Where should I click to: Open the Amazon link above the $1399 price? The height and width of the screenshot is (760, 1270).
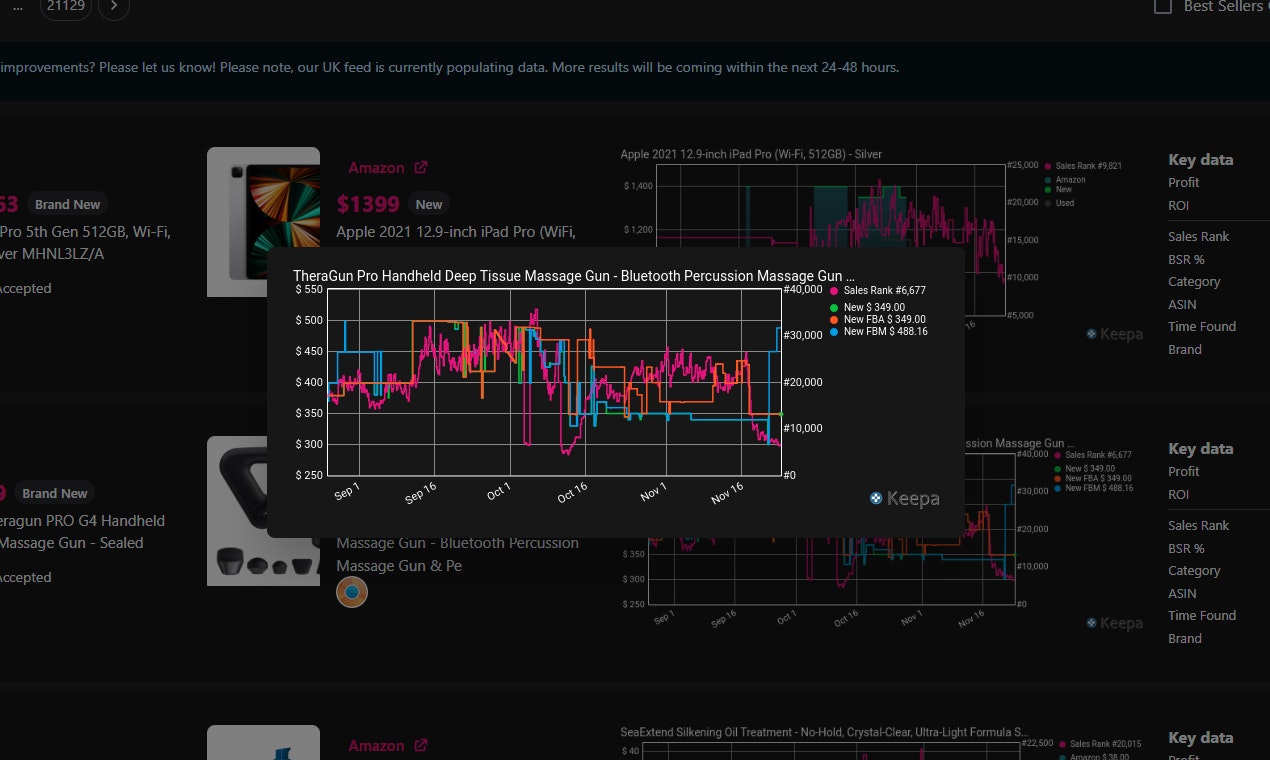pyautogui.click(x=376, y=168)
